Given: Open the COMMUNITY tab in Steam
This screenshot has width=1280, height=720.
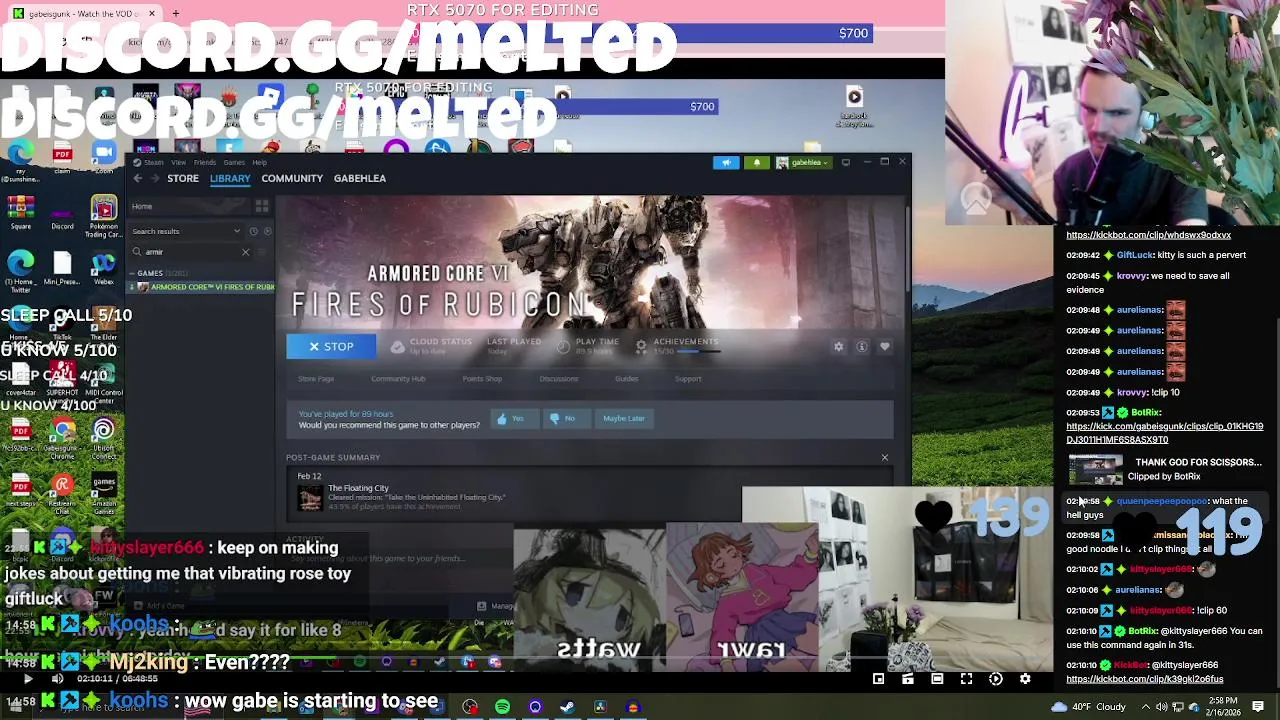Looking at the screenshot, I should tap(292, 178).
